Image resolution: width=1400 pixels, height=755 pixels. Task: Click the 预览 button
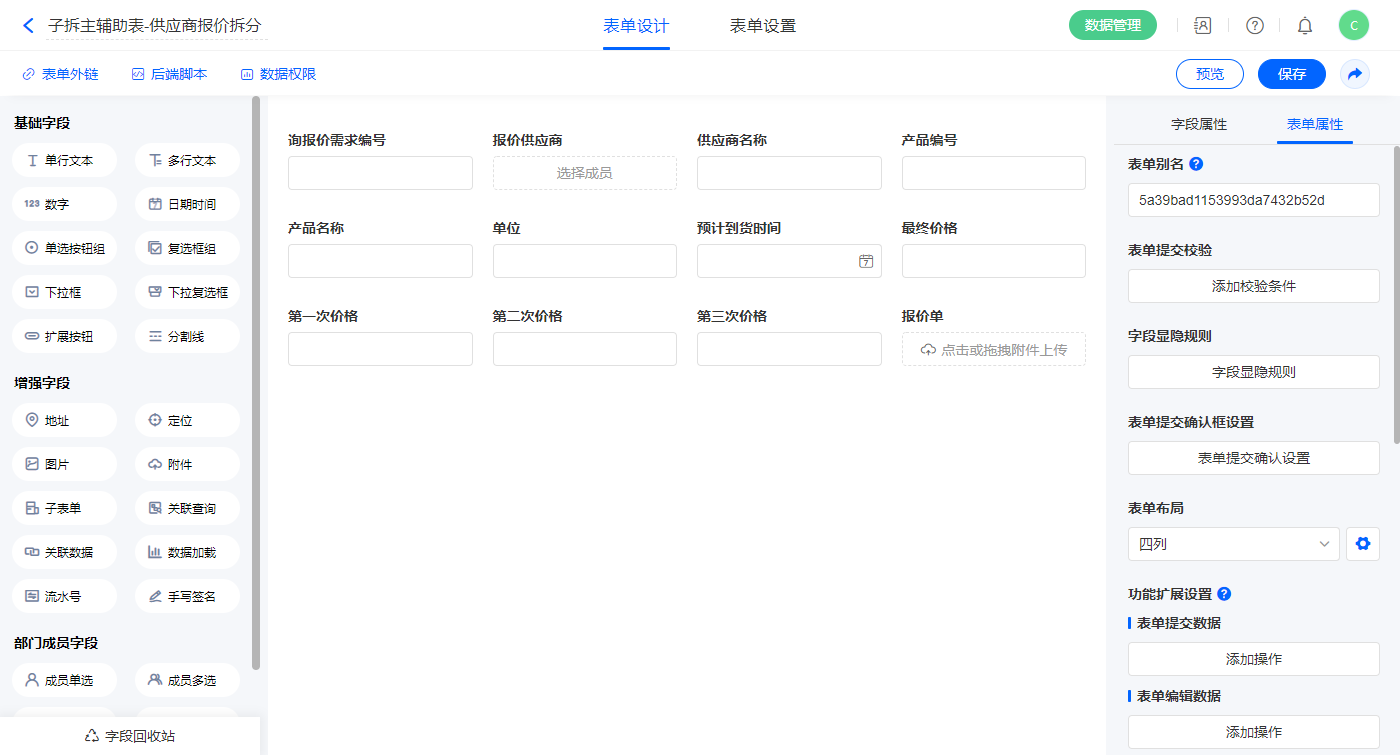click(x=1209, y=74)
